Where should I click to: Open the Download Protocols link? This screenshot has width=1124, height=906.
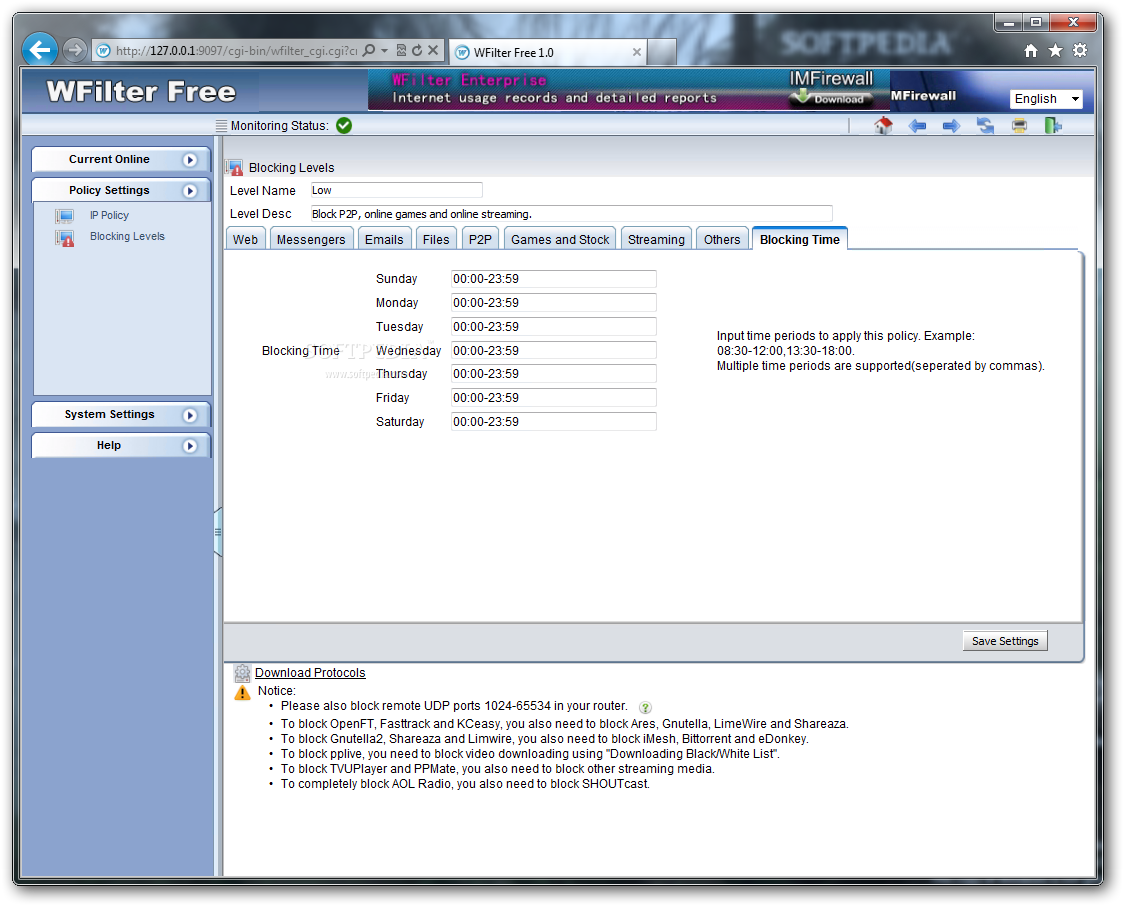[310, 673]
